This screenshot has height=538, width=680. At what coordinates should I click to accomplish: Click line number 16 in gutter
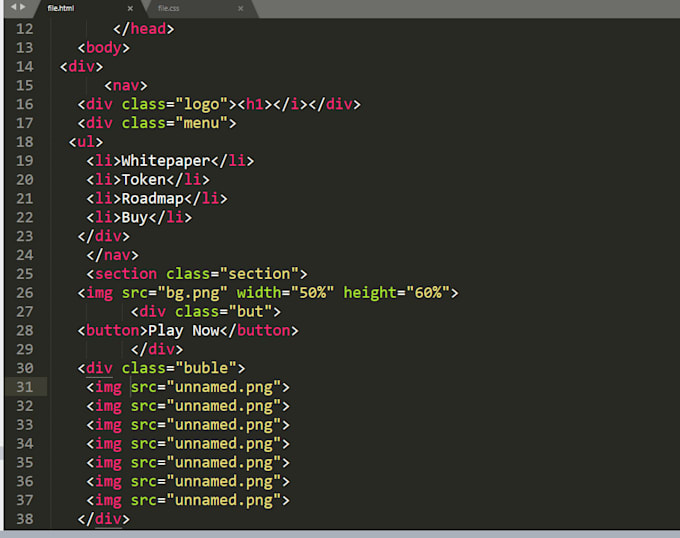(x=25, y=104)
